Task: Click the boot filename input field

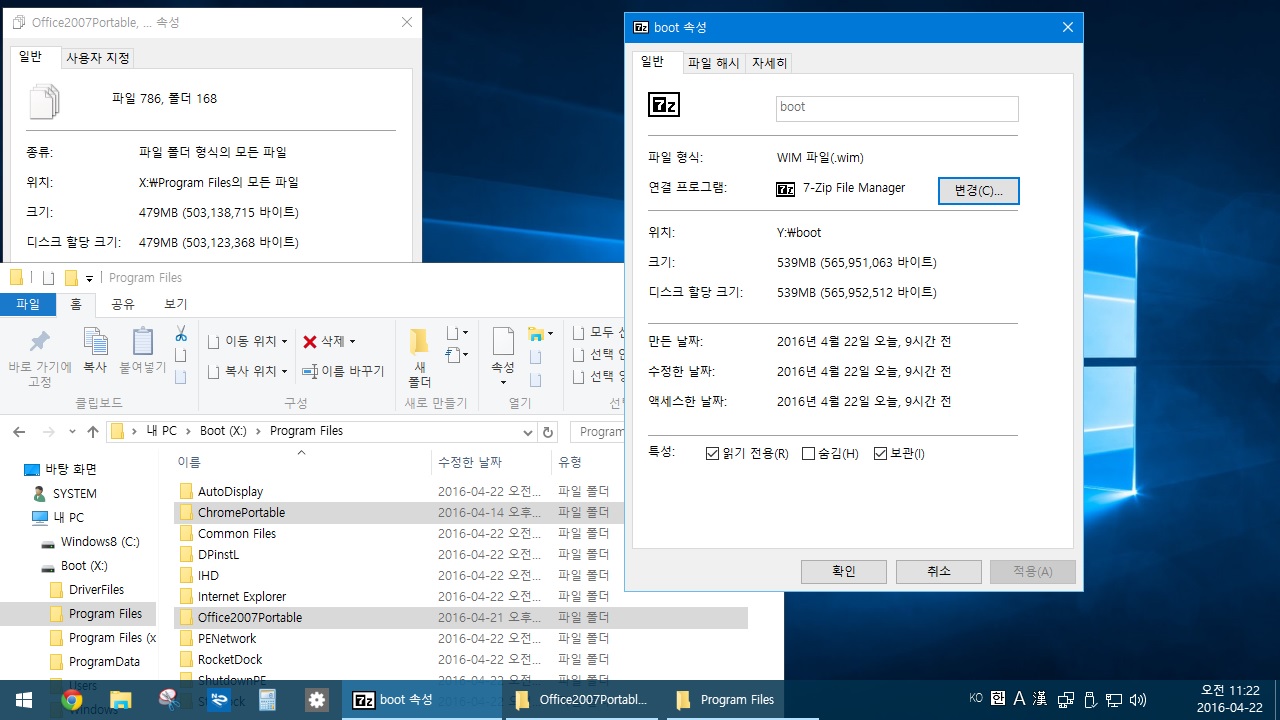Action: (897, 108)
